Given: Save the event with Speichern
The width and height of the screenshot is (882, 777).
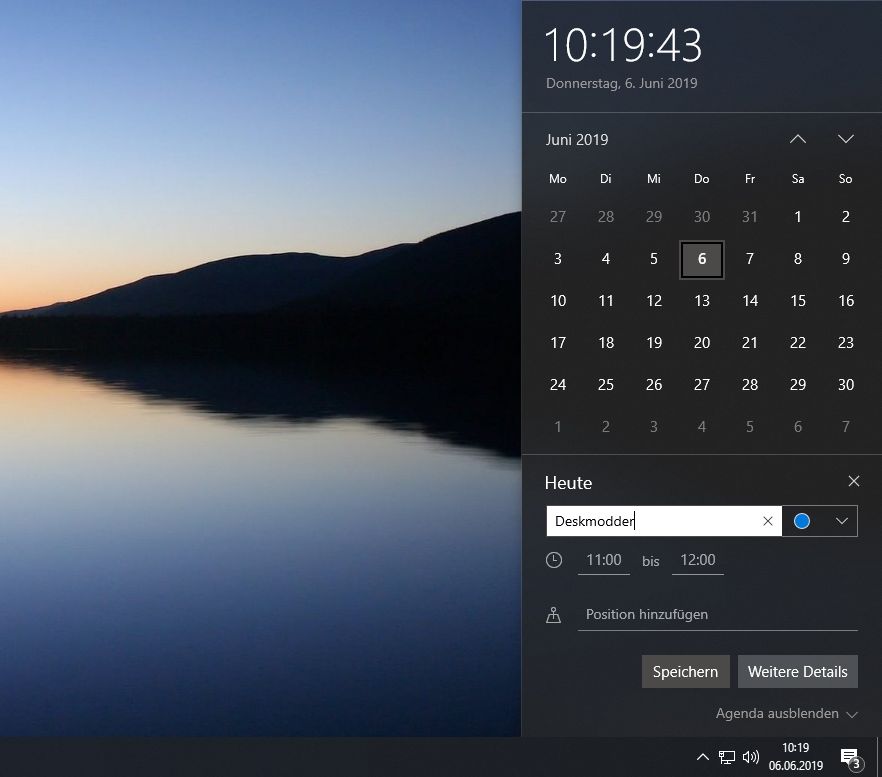Looking at the screenshot, I should point(685,672).
